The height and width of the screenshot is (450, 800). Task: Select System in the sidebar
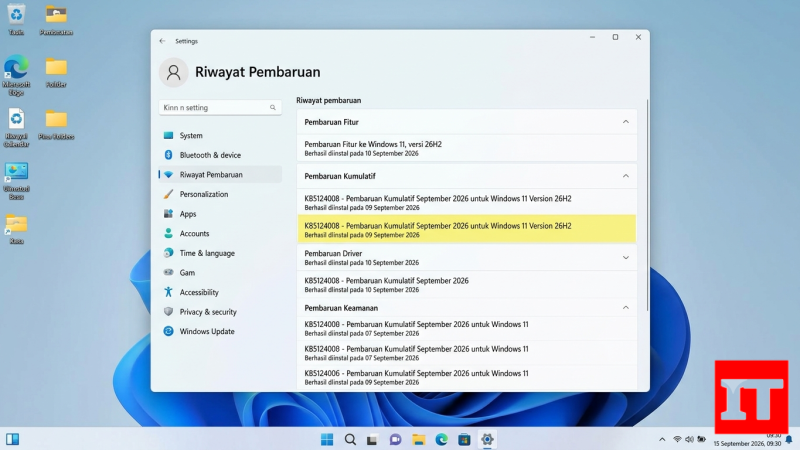tap(220, 135)
